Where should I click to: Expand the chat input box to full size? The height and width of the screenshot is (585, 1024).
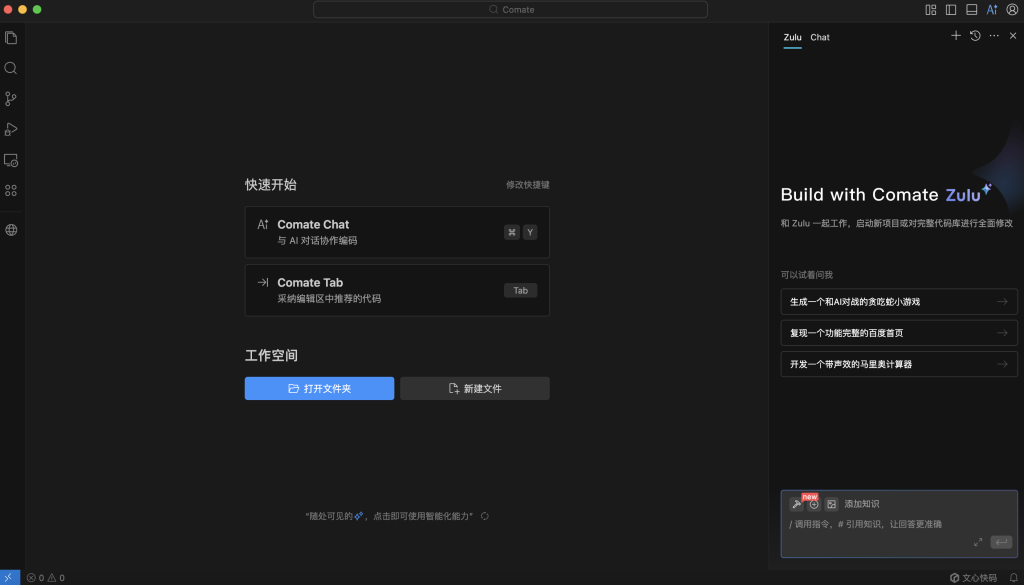[978, 542]
